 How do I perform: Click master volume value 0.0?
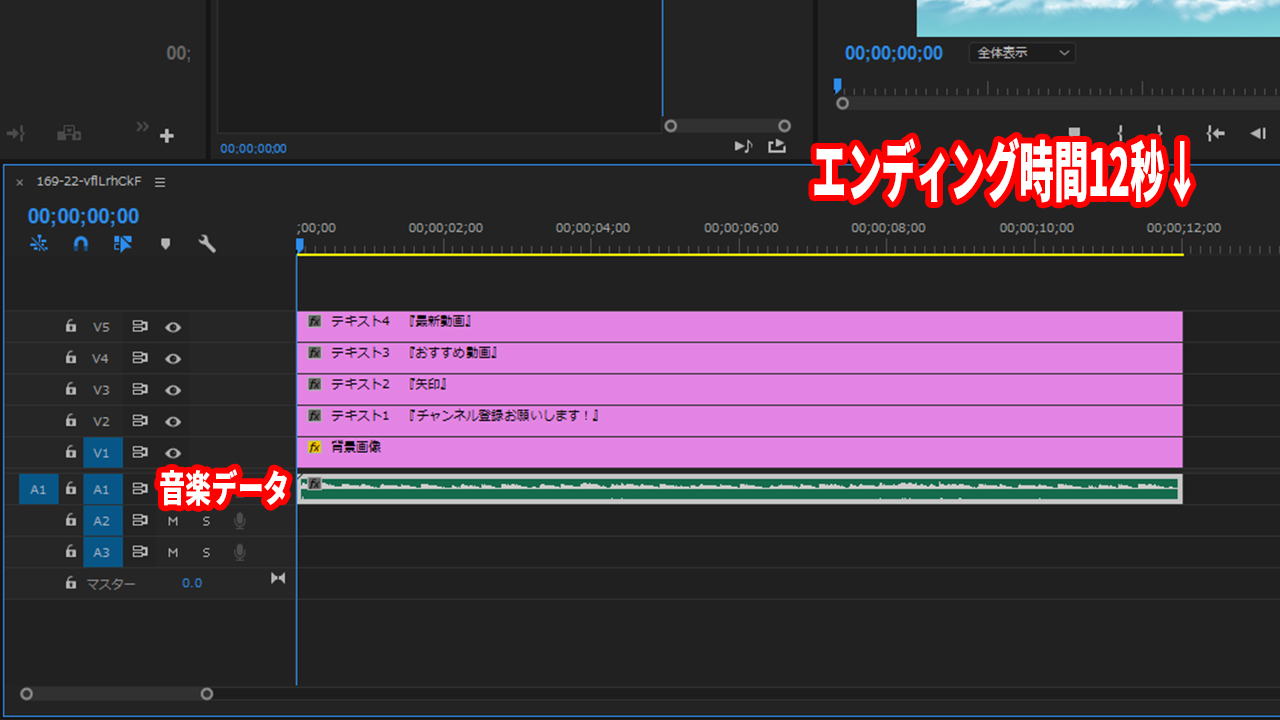pos(192,583)
